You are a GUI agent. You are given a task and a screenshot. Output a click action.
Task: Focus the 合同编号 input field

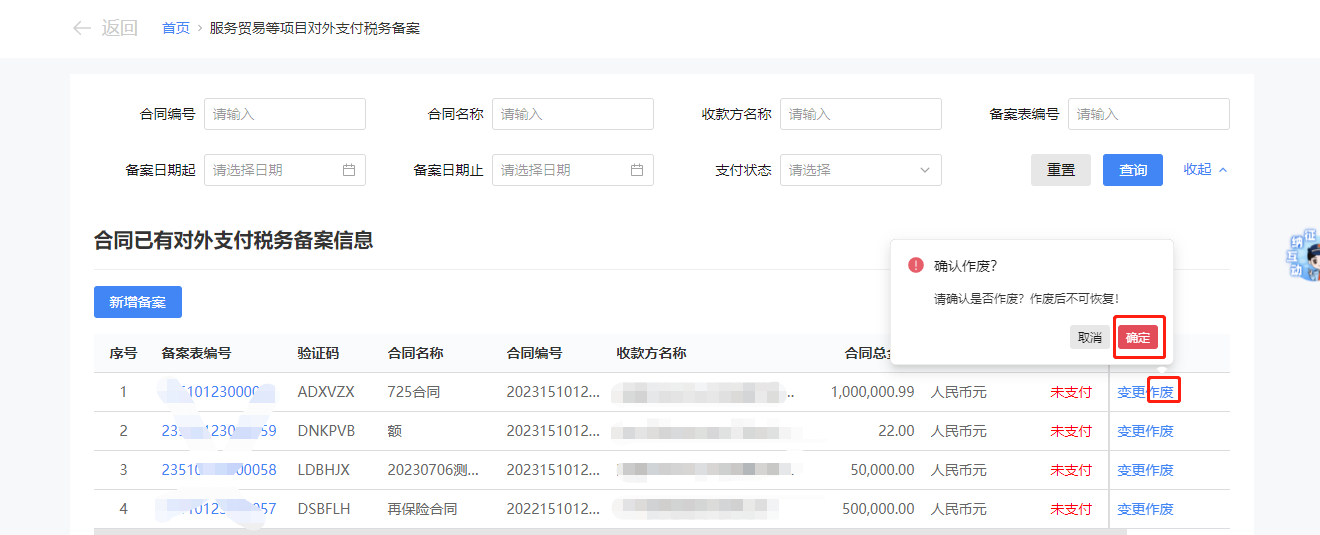285,114
